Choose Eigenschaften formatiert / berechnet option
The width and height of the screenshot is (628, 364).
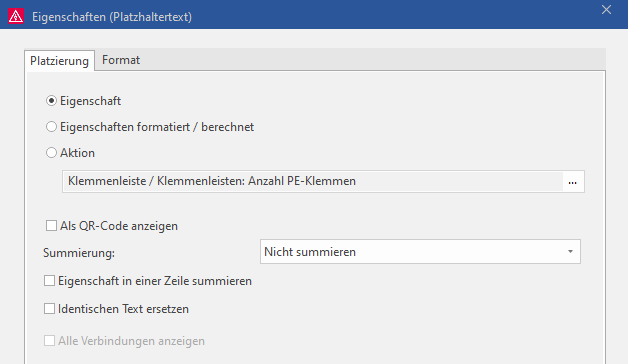[x=51, y=127]
